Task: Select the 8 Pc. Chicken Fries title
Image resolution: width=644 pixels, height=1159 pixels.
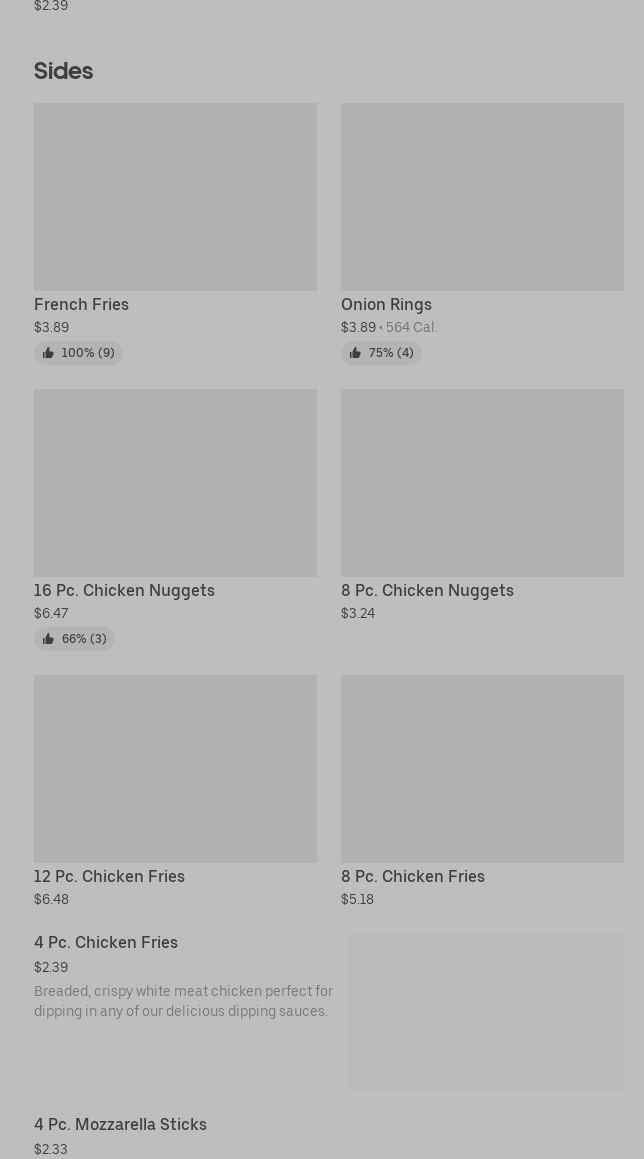Action: pyautogui.click(x=412, y=876)
